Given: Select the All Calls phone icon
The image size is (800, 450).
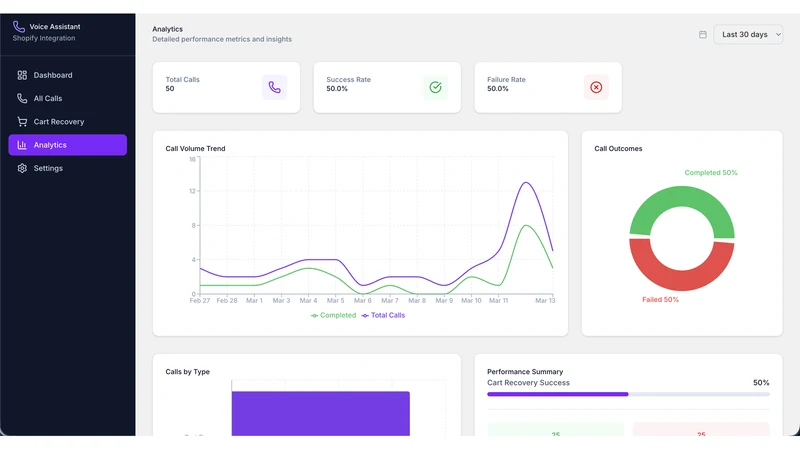Looking at the screenshot, I should [x=22, y=98].
